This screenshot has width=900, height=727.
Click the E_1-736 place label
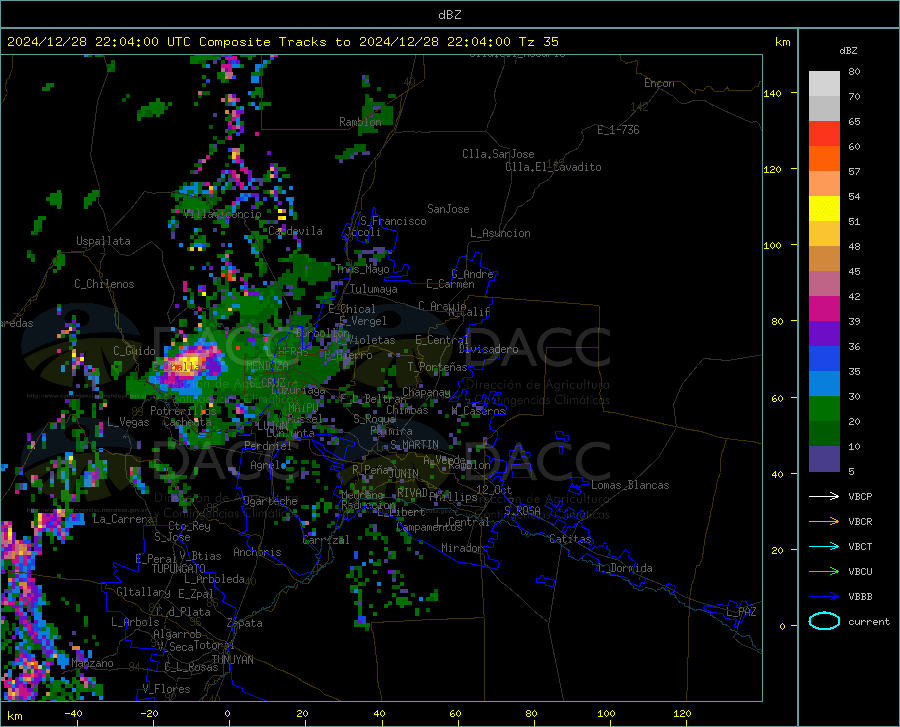click(618, 130)
